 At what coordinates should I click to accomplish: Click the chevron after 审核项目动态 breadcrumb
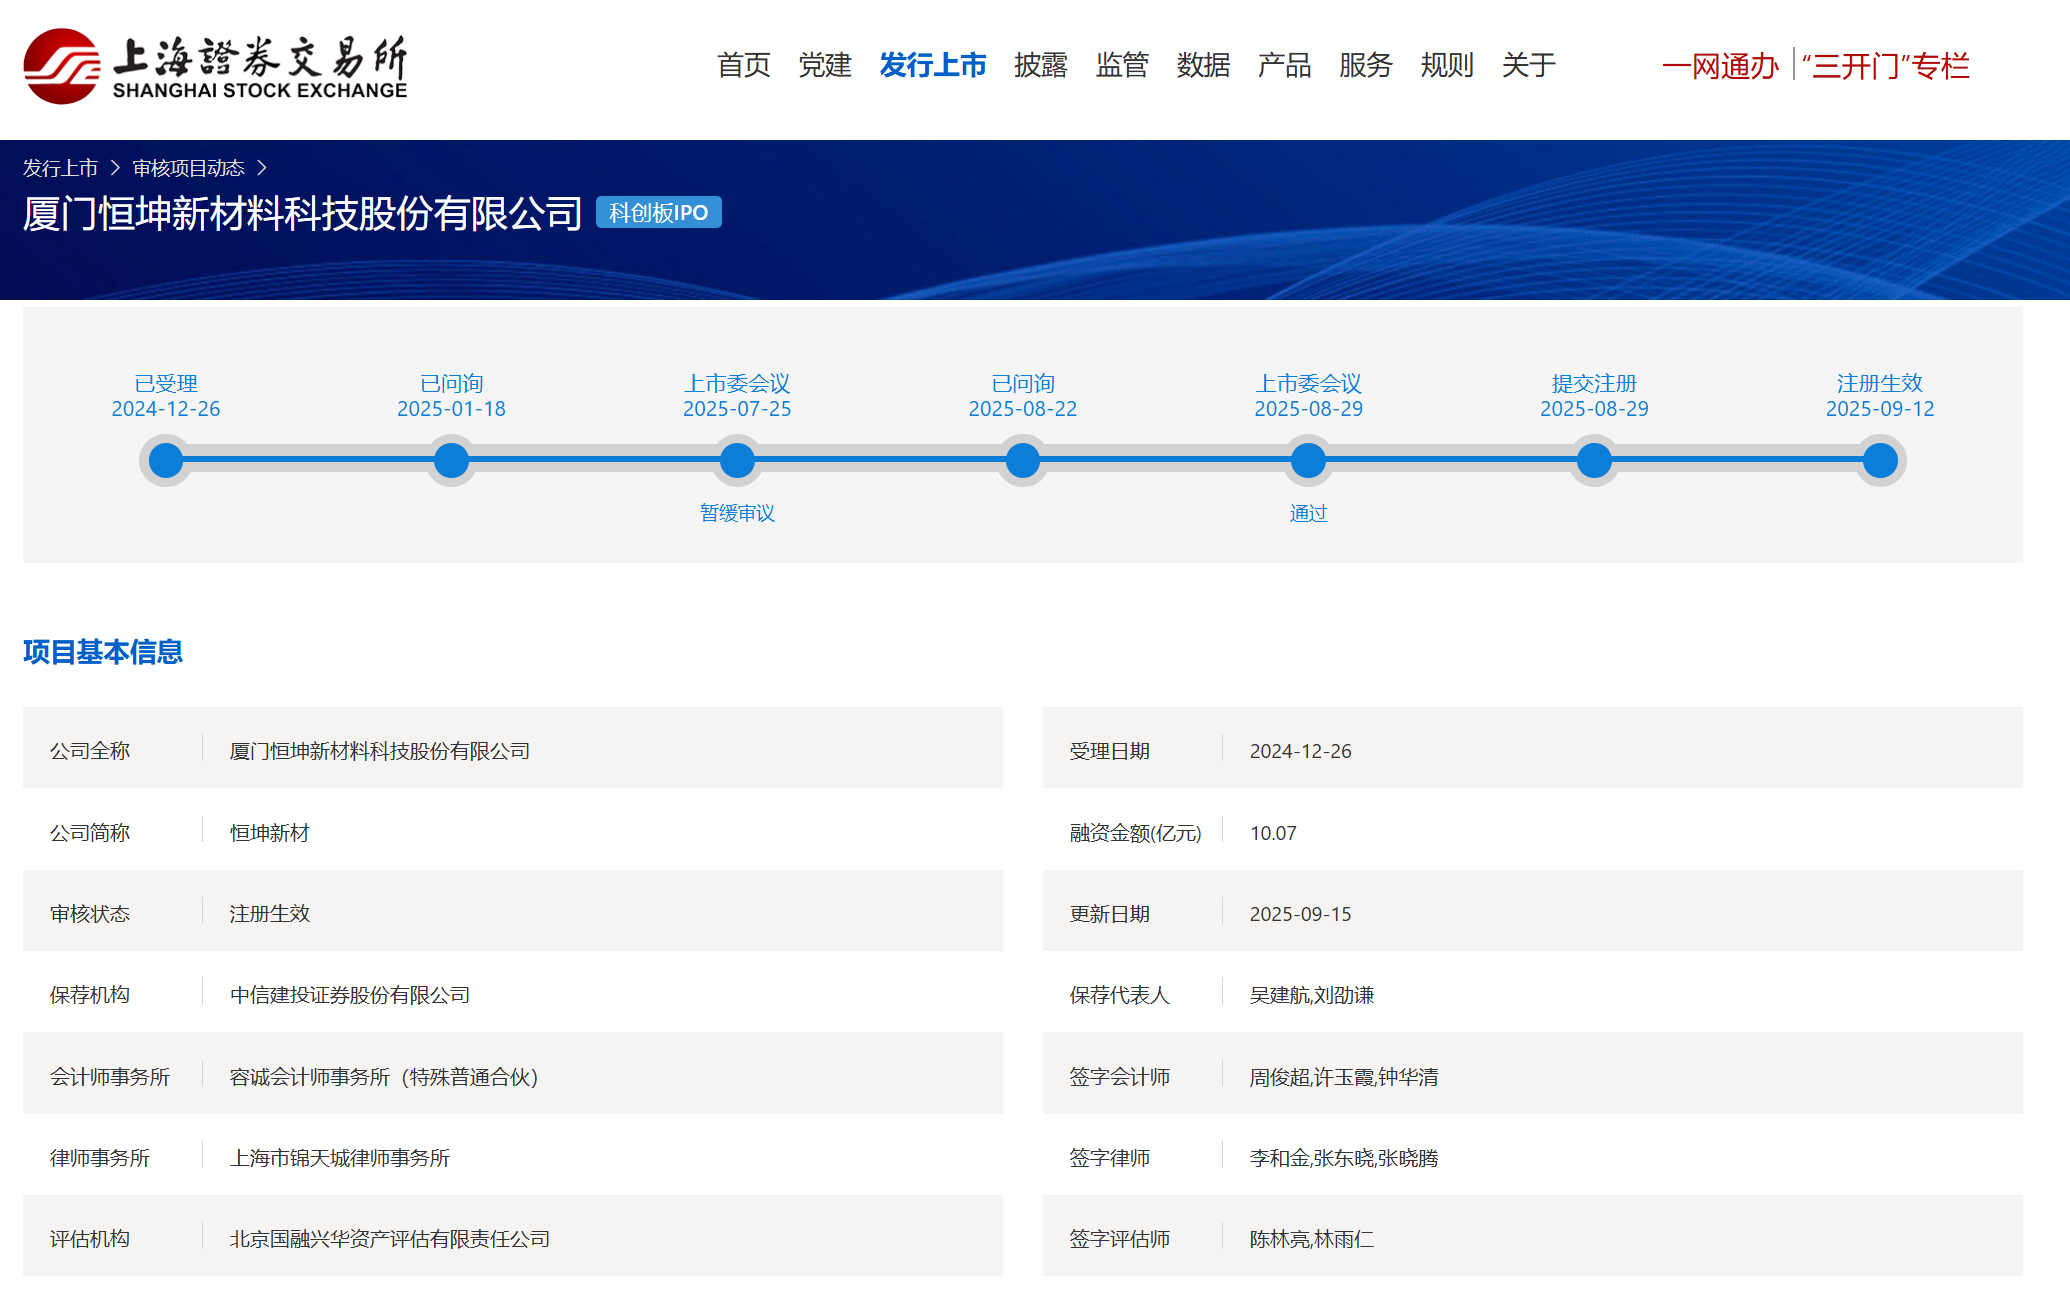click(262, 168)
